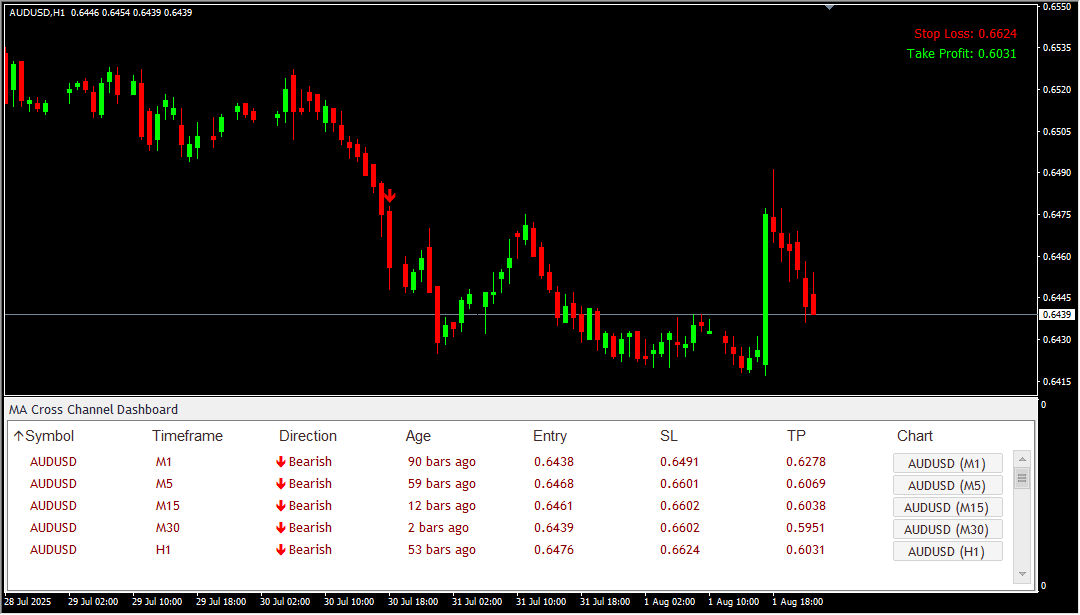
Task: Sort the dashboard by Timeframe column header
Action: (x=187, y=436)
